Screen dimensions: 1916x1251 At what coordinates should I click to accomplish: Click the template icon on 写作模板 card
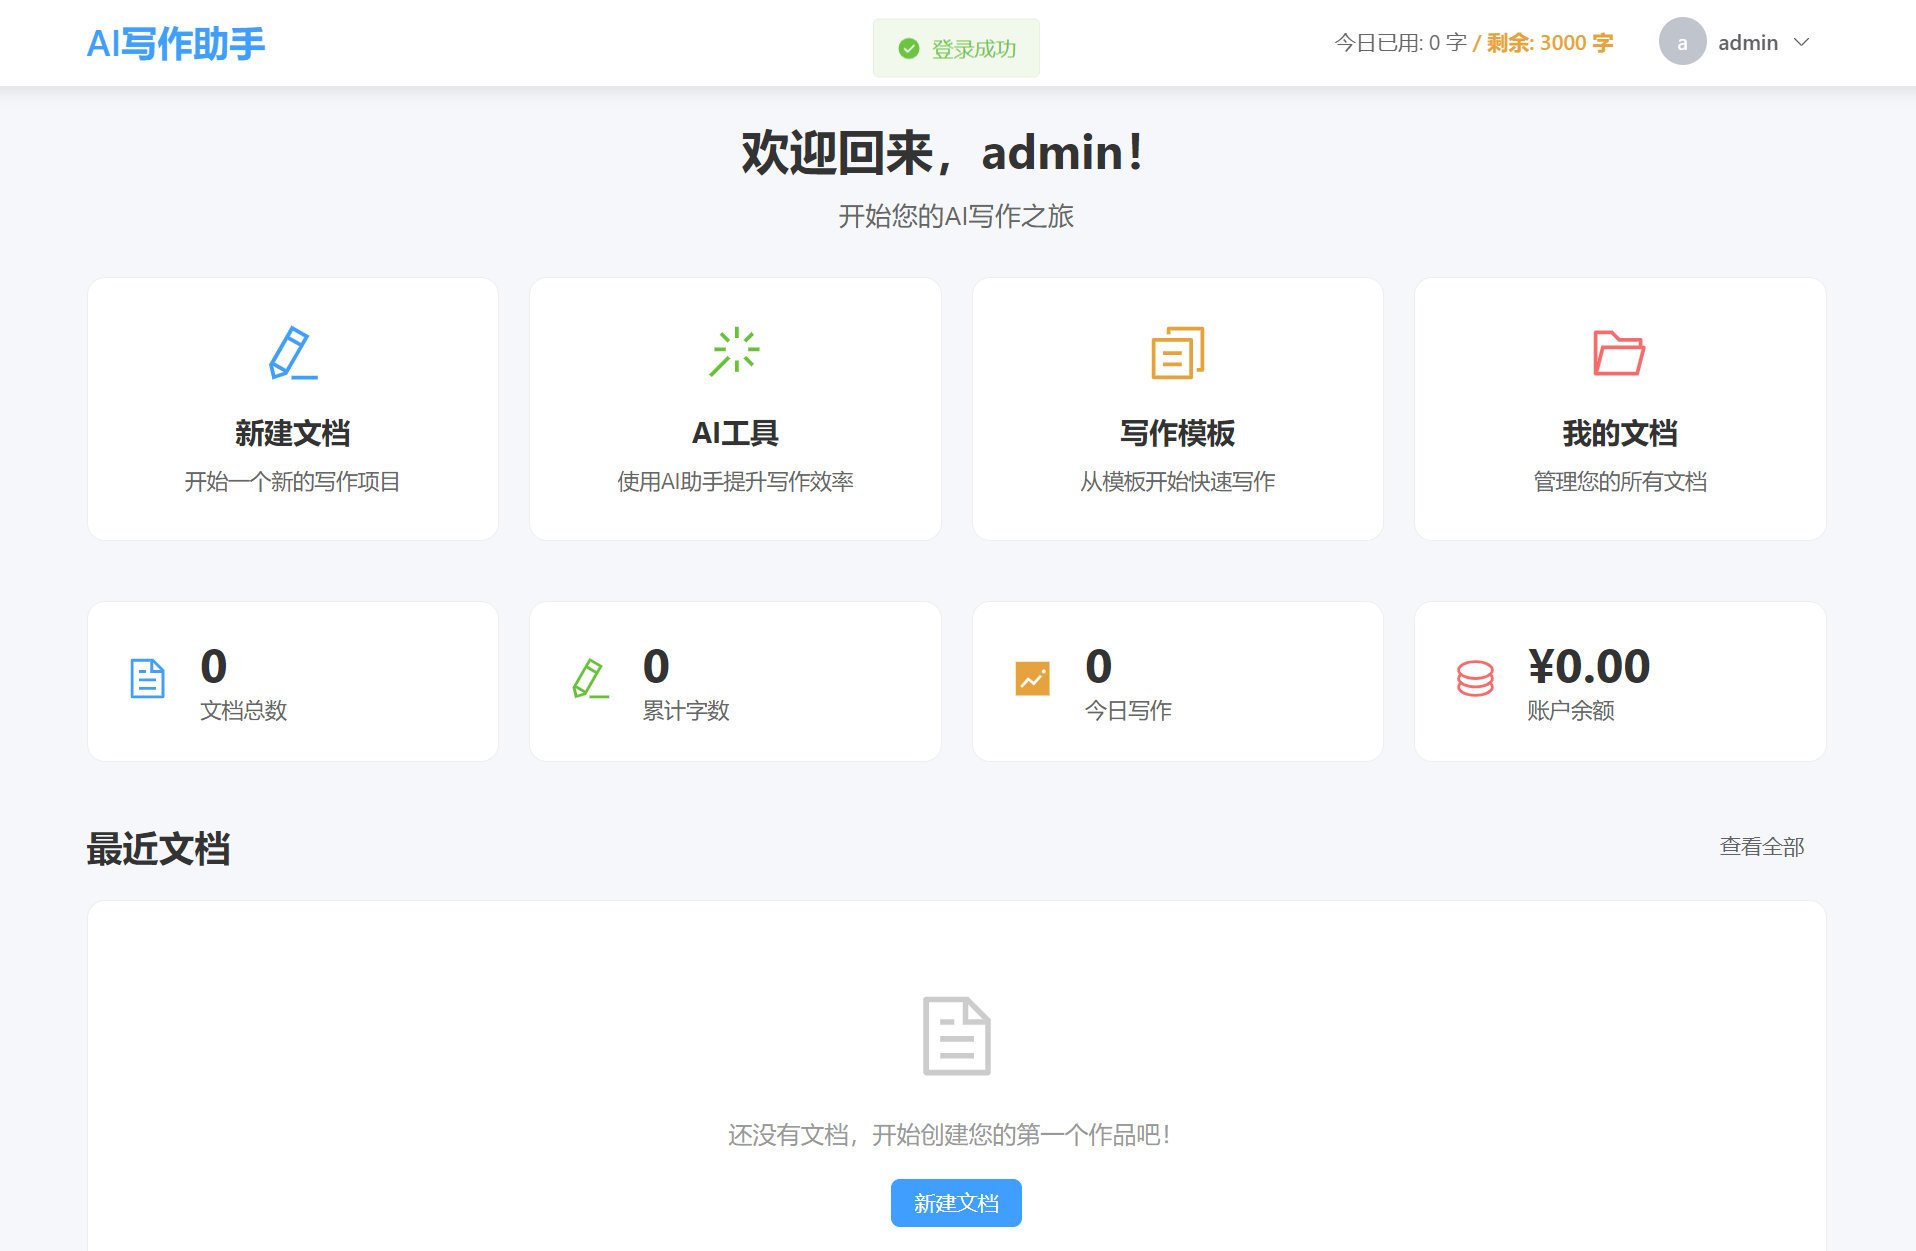tap(1178, 352)
